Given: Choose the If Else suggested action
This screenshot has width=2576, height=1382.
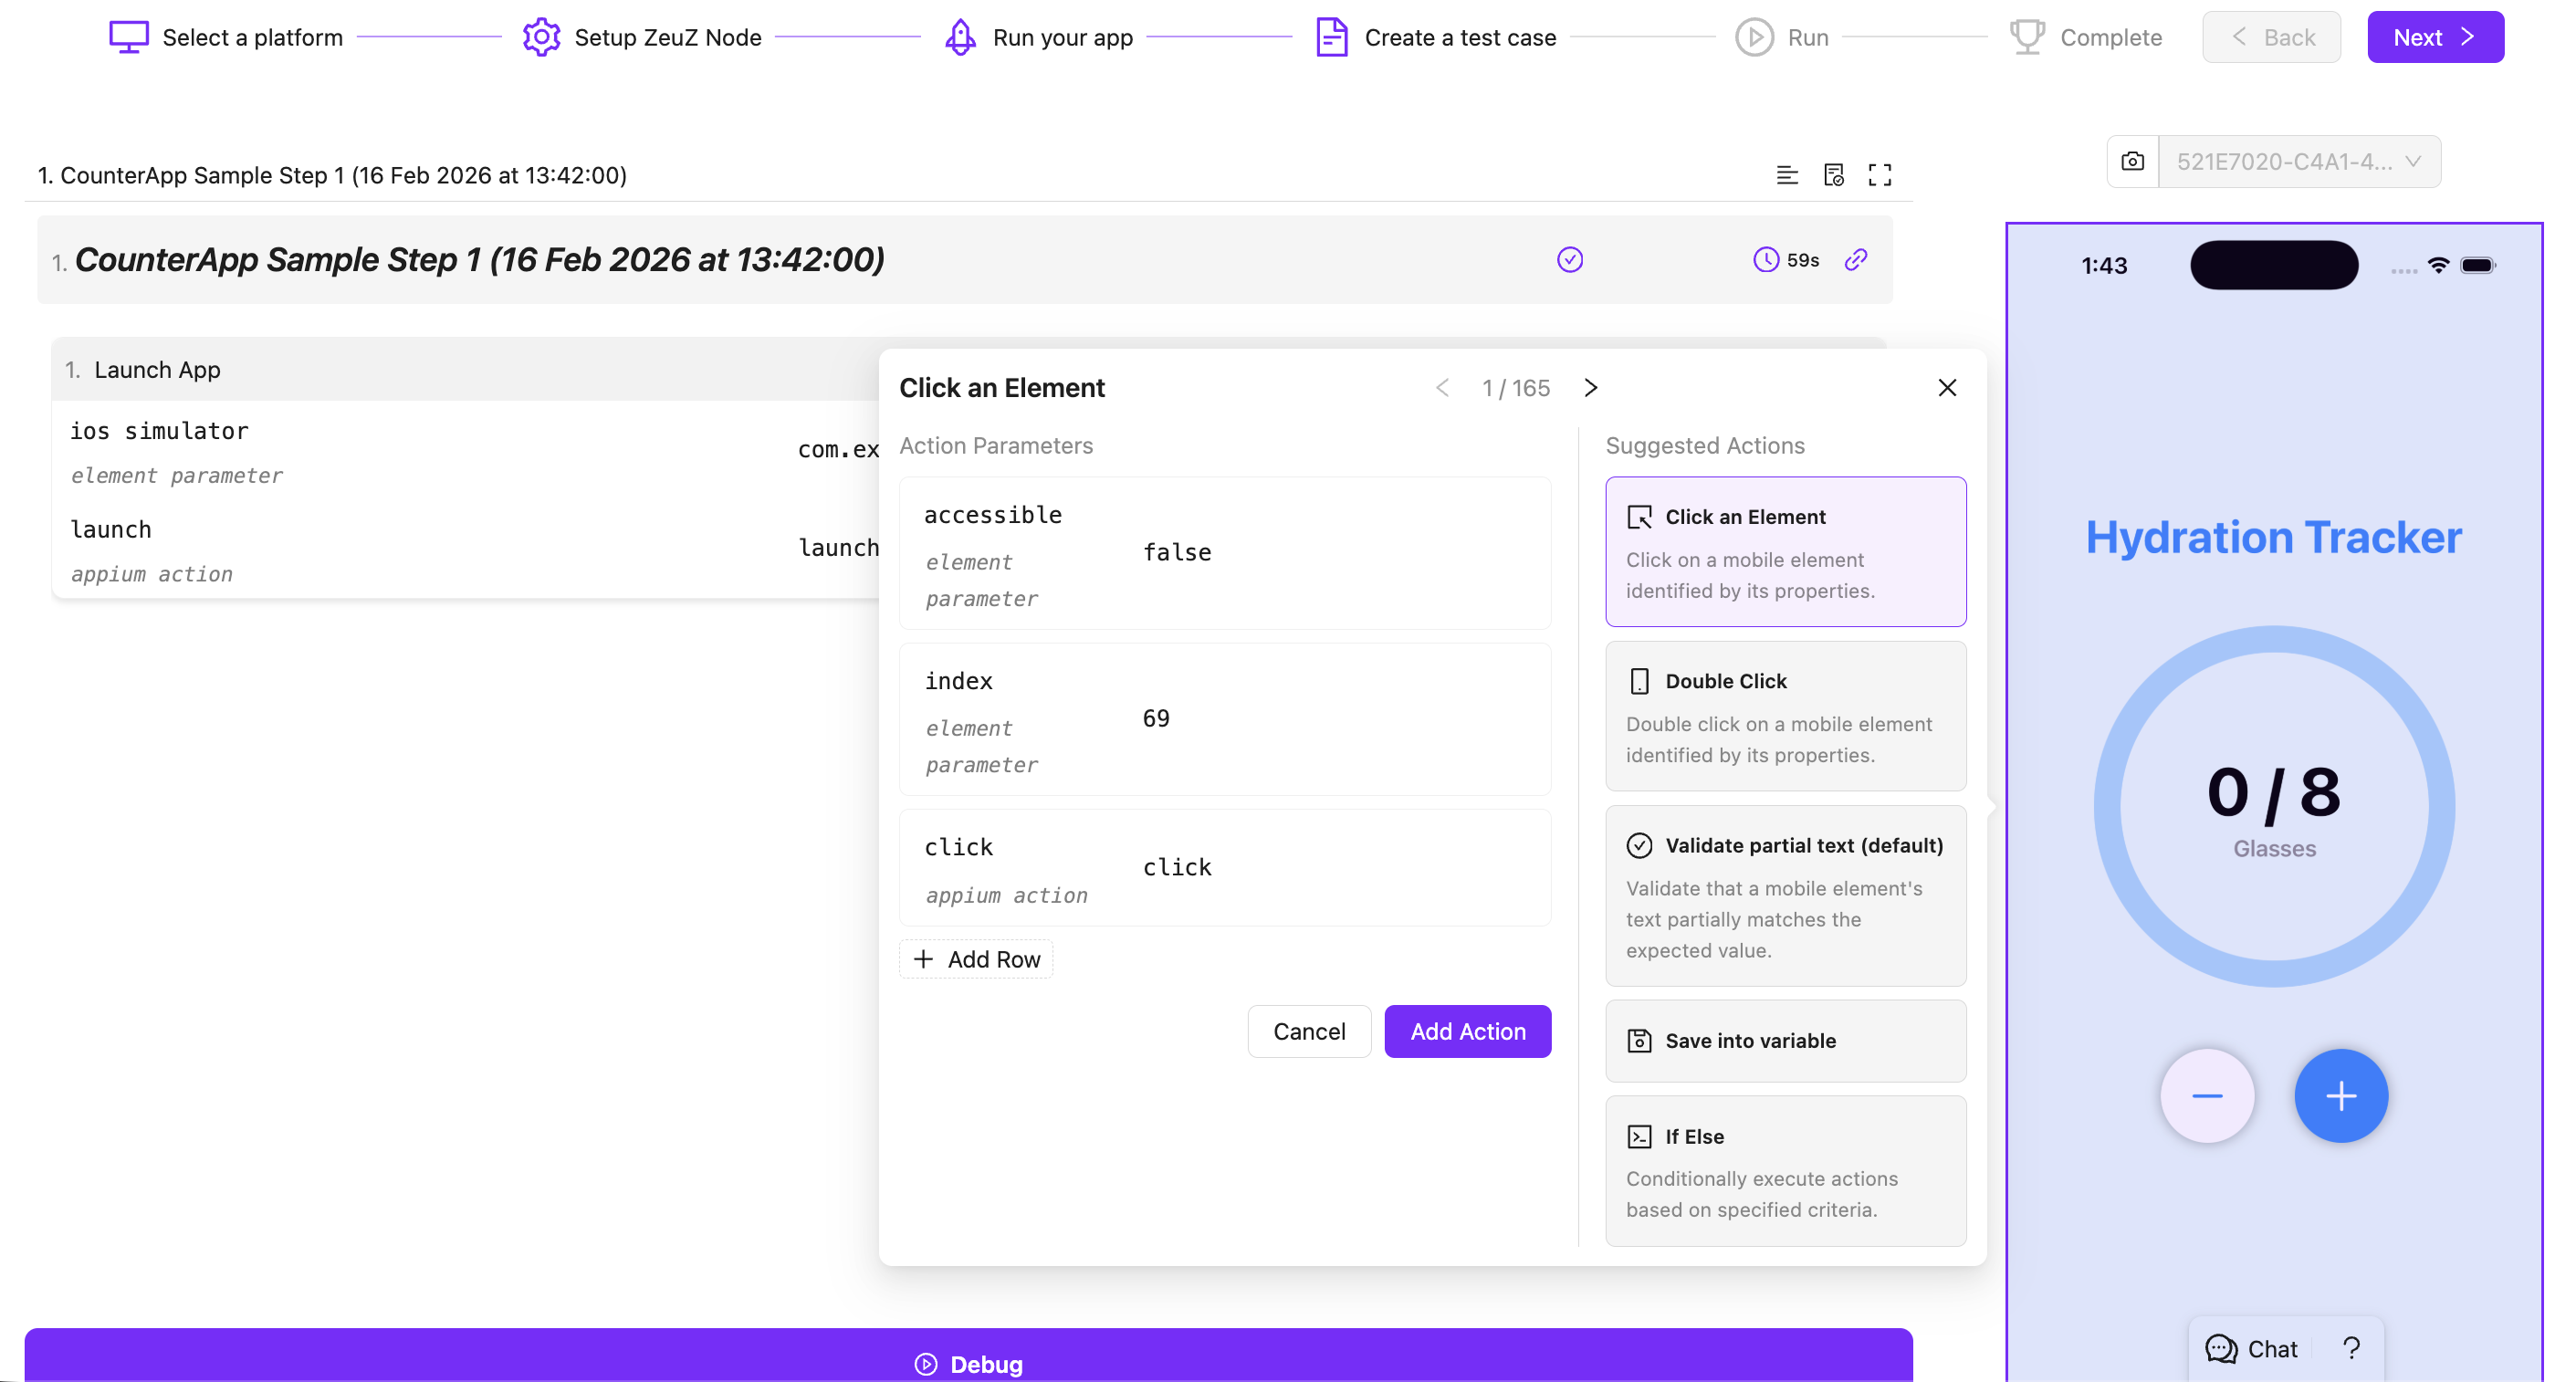Looking at the screenshot, I should pos(1785,1170).
